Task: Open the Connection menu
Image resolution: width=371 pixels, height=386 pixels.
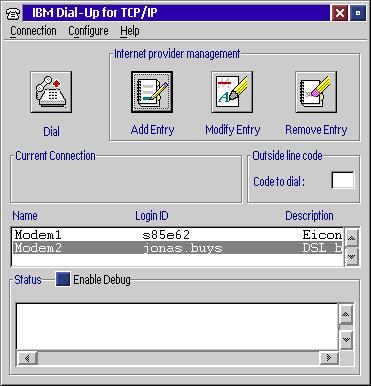Action: click(x=33, y=31)
